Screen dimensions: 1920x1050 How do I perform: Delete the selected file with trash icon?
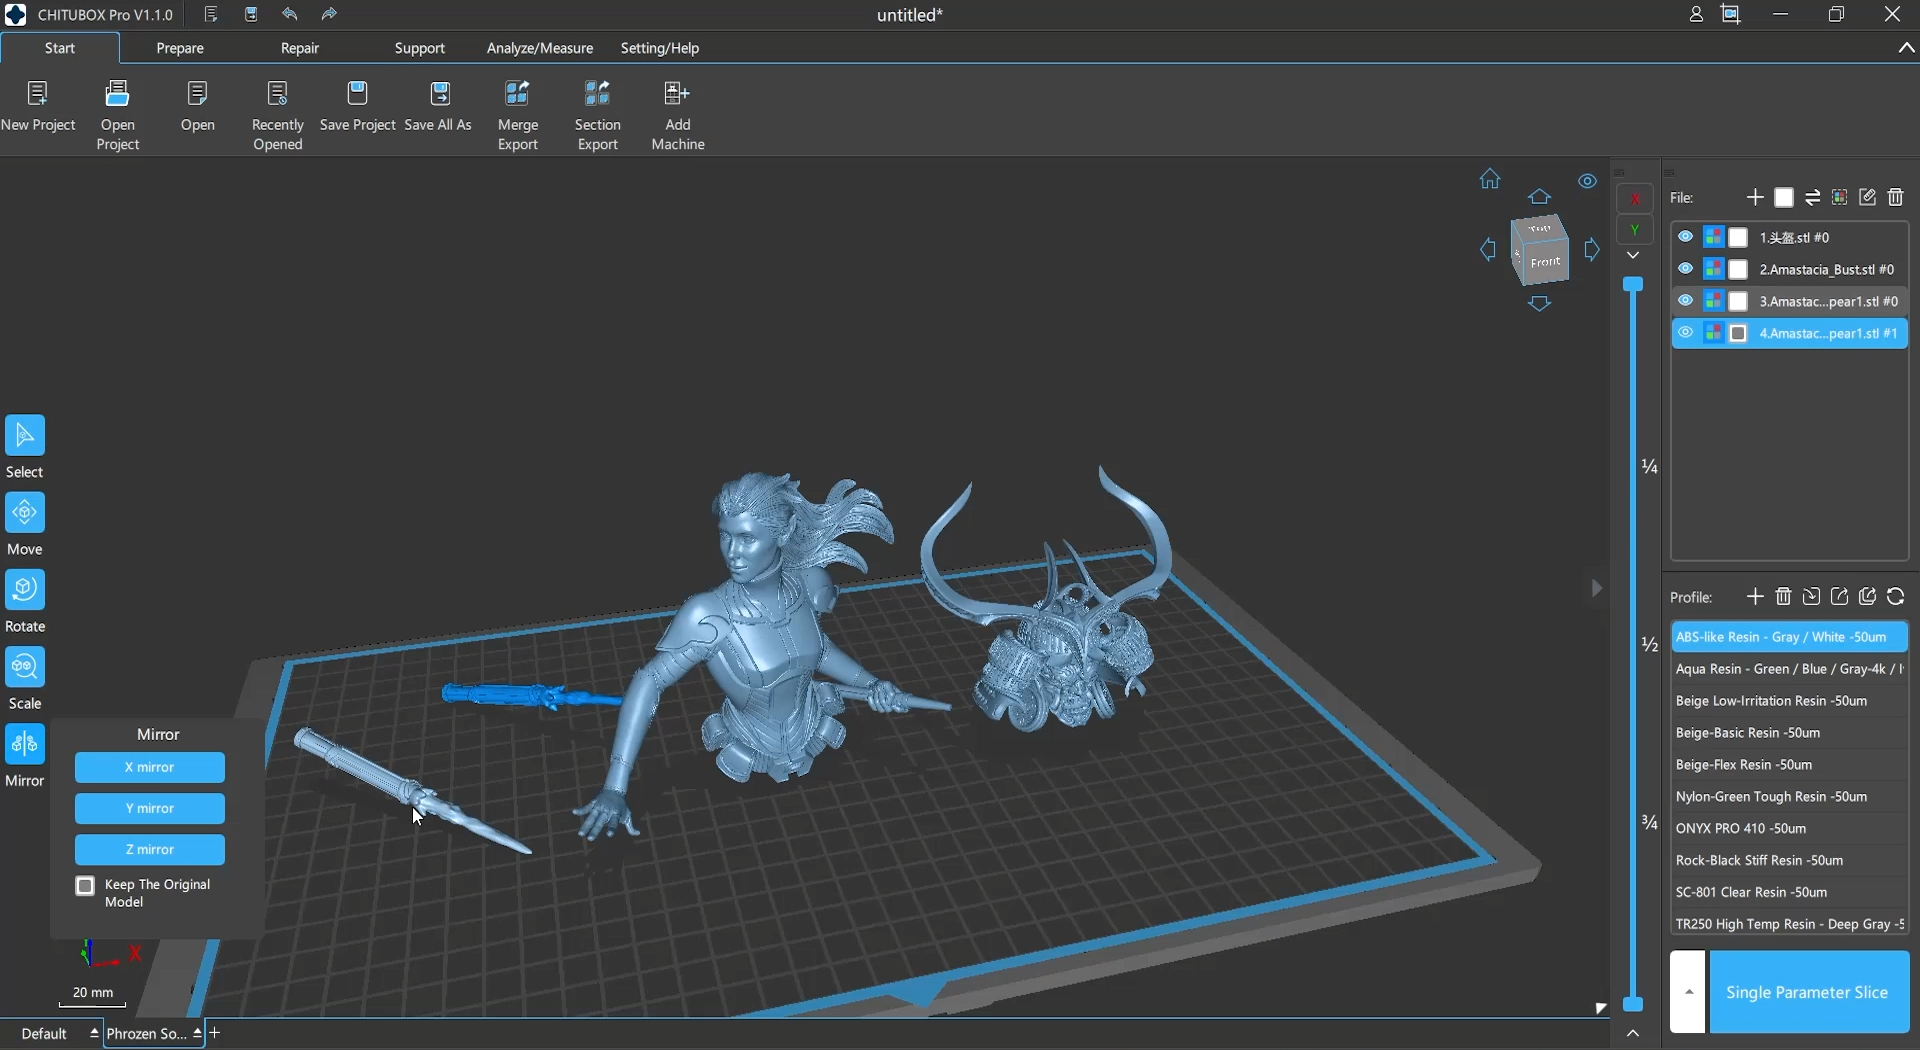[1896, 198]
